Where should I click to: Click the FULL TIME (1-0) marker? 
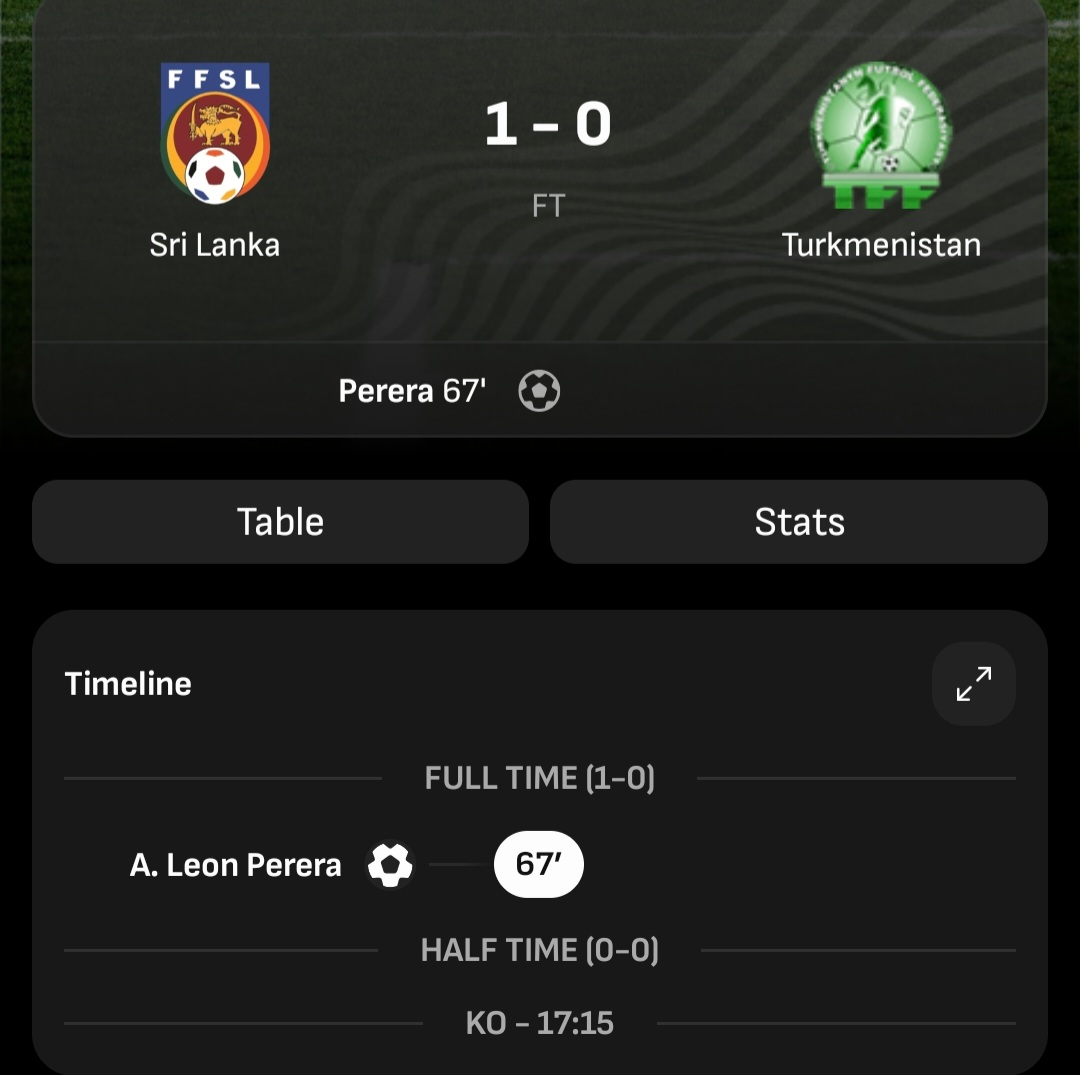[539, 778]
